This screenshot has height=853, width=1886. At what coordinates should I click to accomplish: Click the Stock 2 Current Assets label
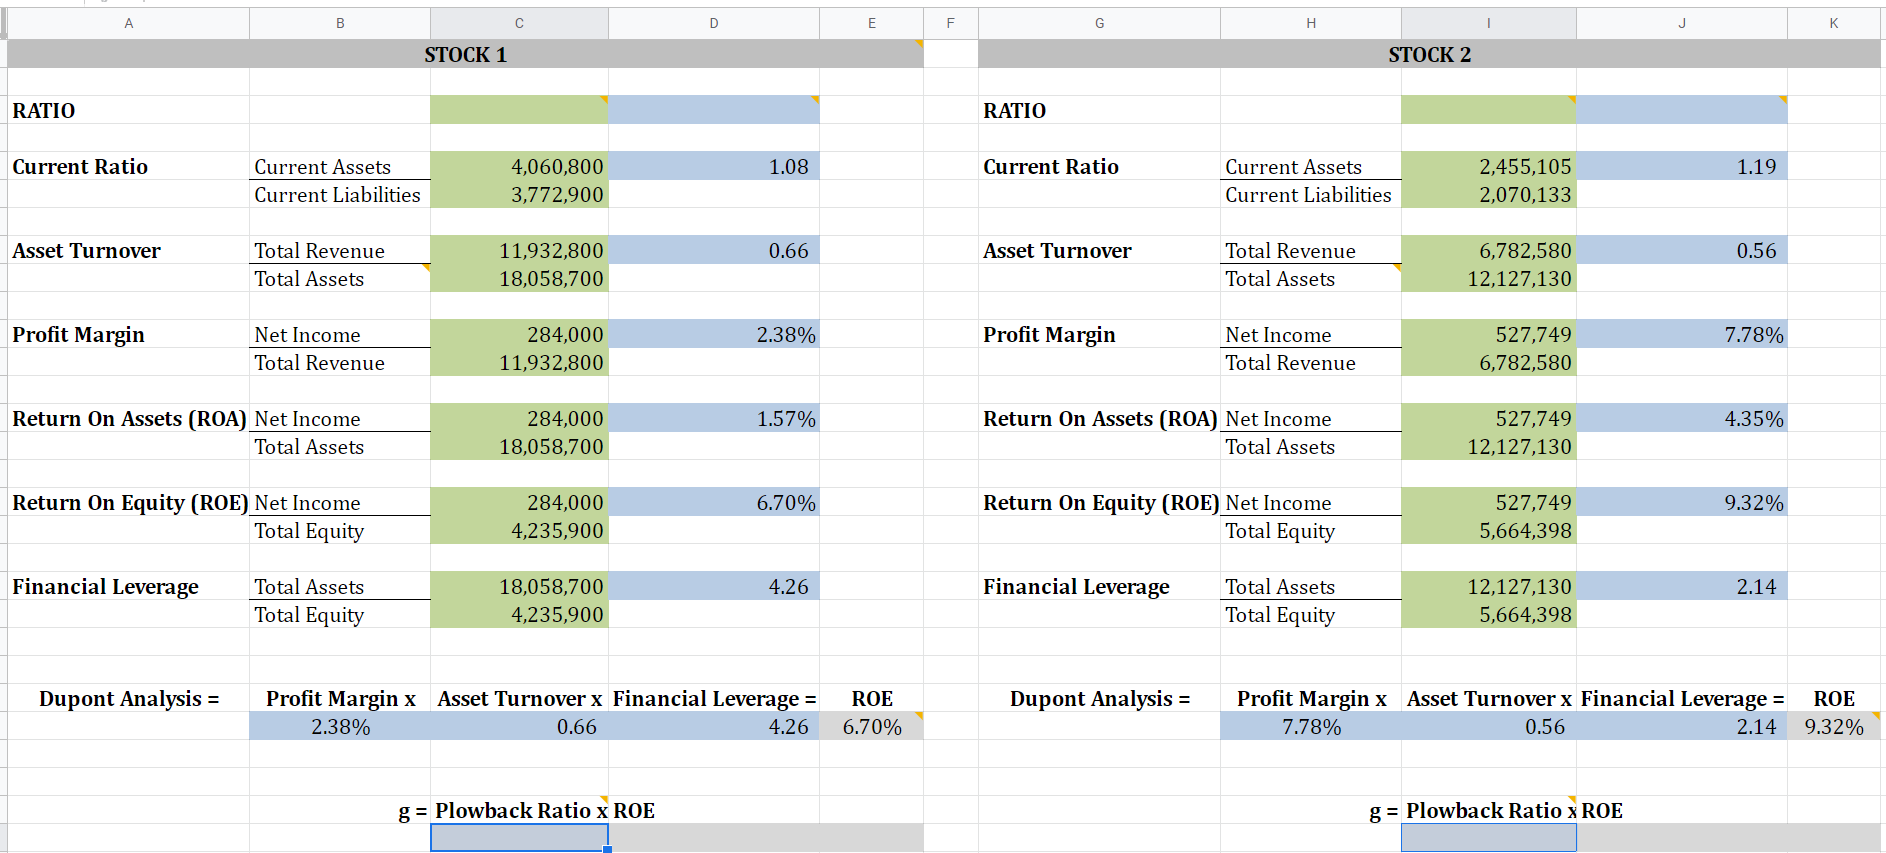1293,166
